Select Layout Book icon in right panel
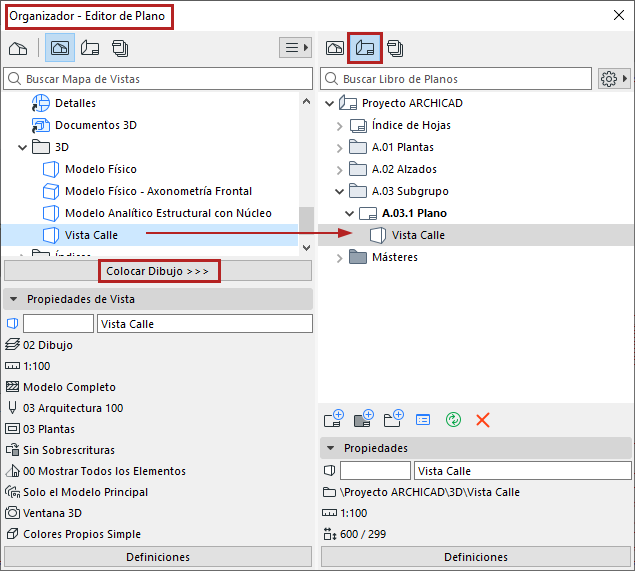 (364, 48)
